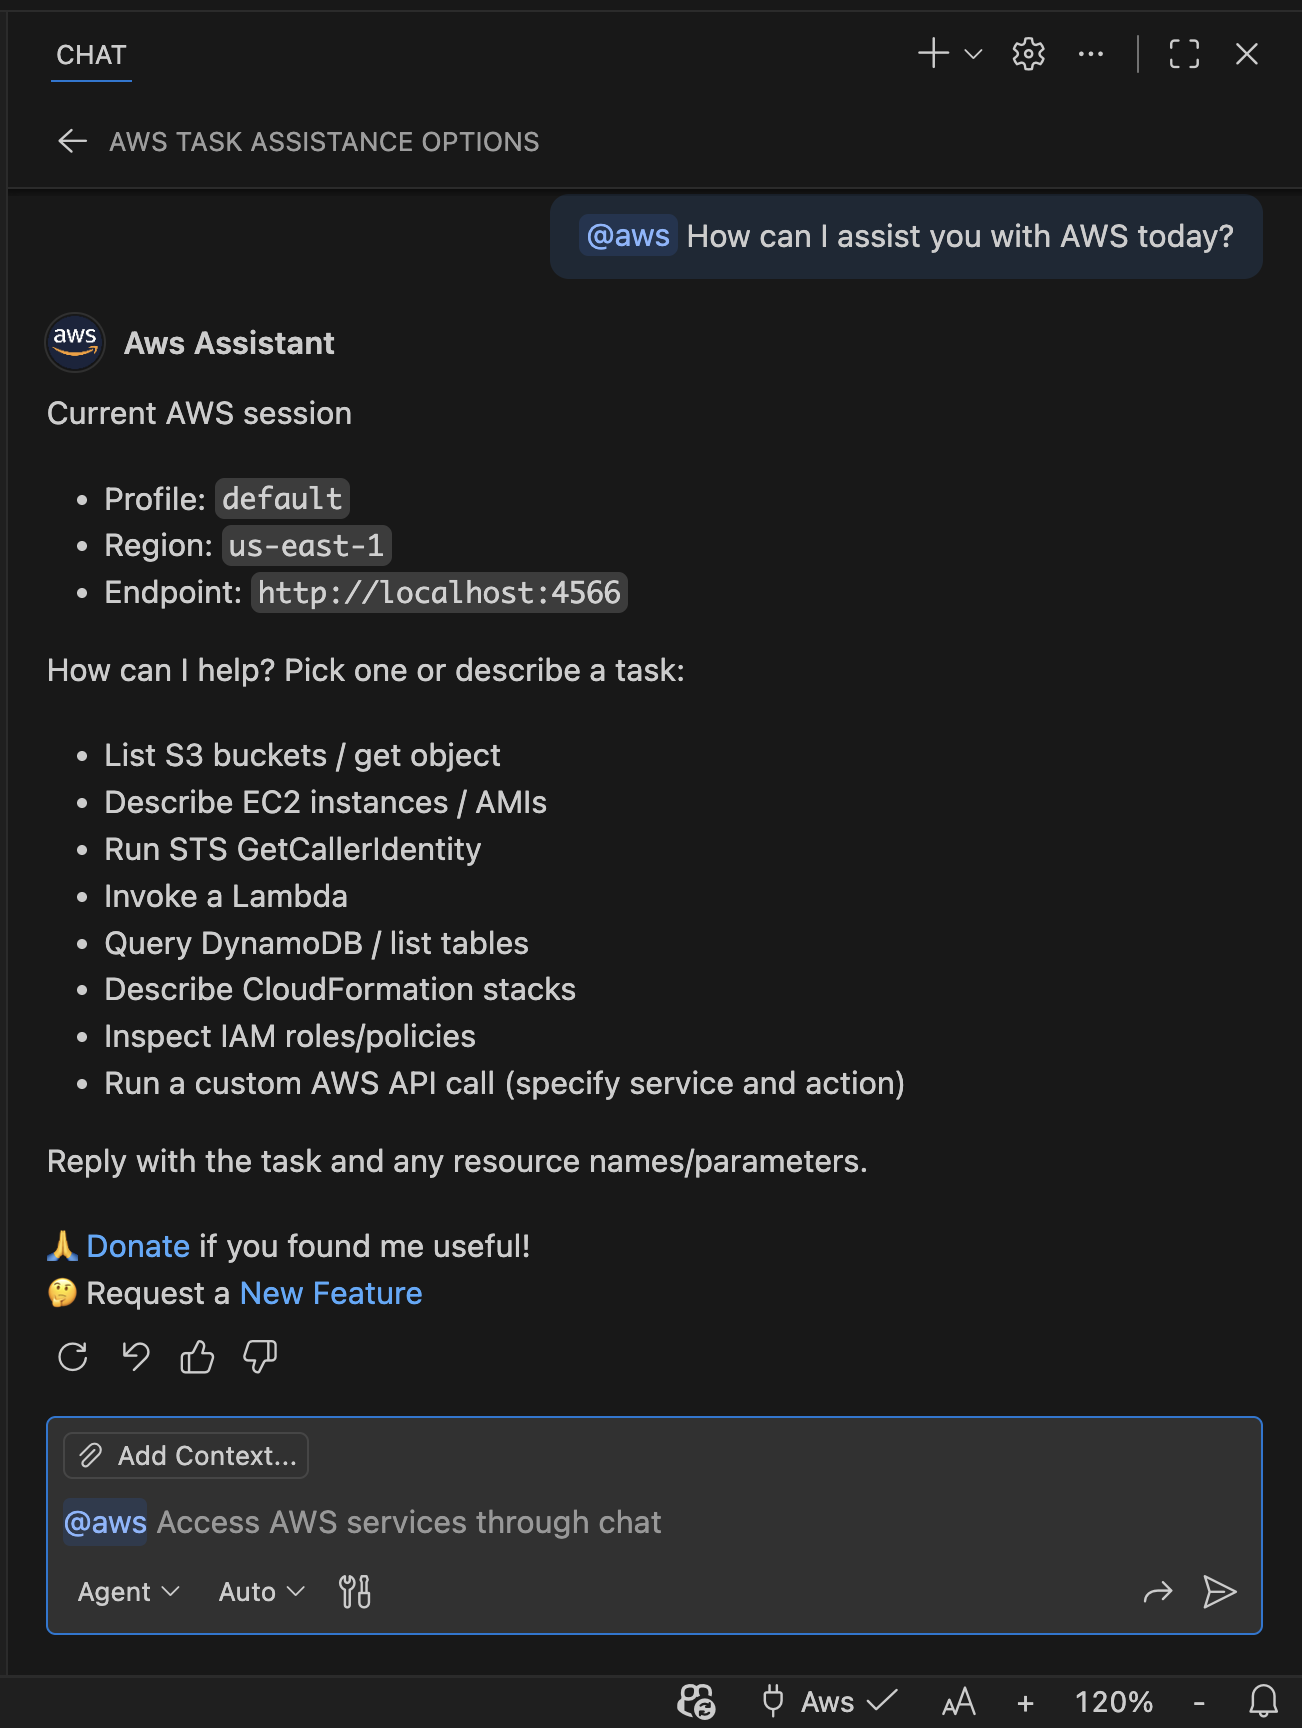Toggle the accounts icon in the status bar
This screenshot has height=1728, width=1302.
695,1702
